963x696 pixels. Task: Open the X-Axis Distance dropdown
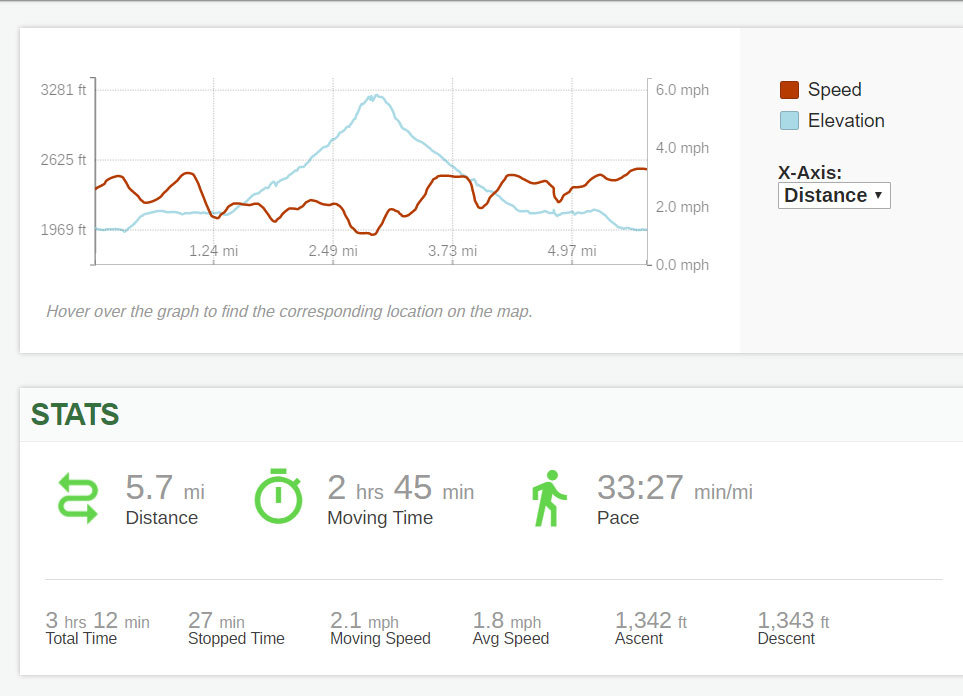pos(833,195)
